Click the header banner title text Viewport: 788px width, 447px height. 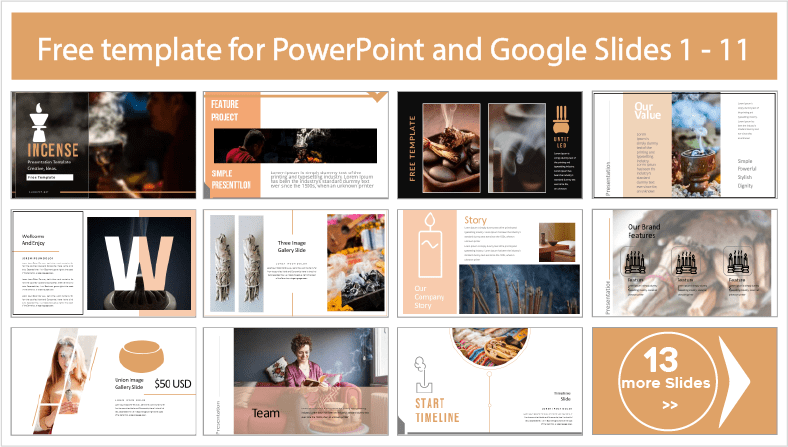click(x=393, y=49)
